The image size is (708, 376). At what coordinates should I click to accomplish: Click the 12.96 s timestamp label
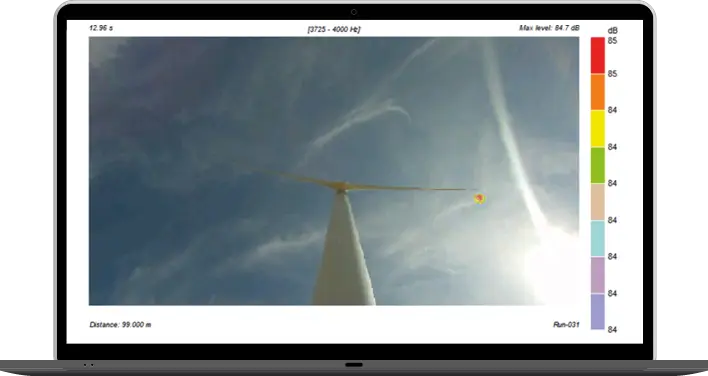tap(101, 28)
